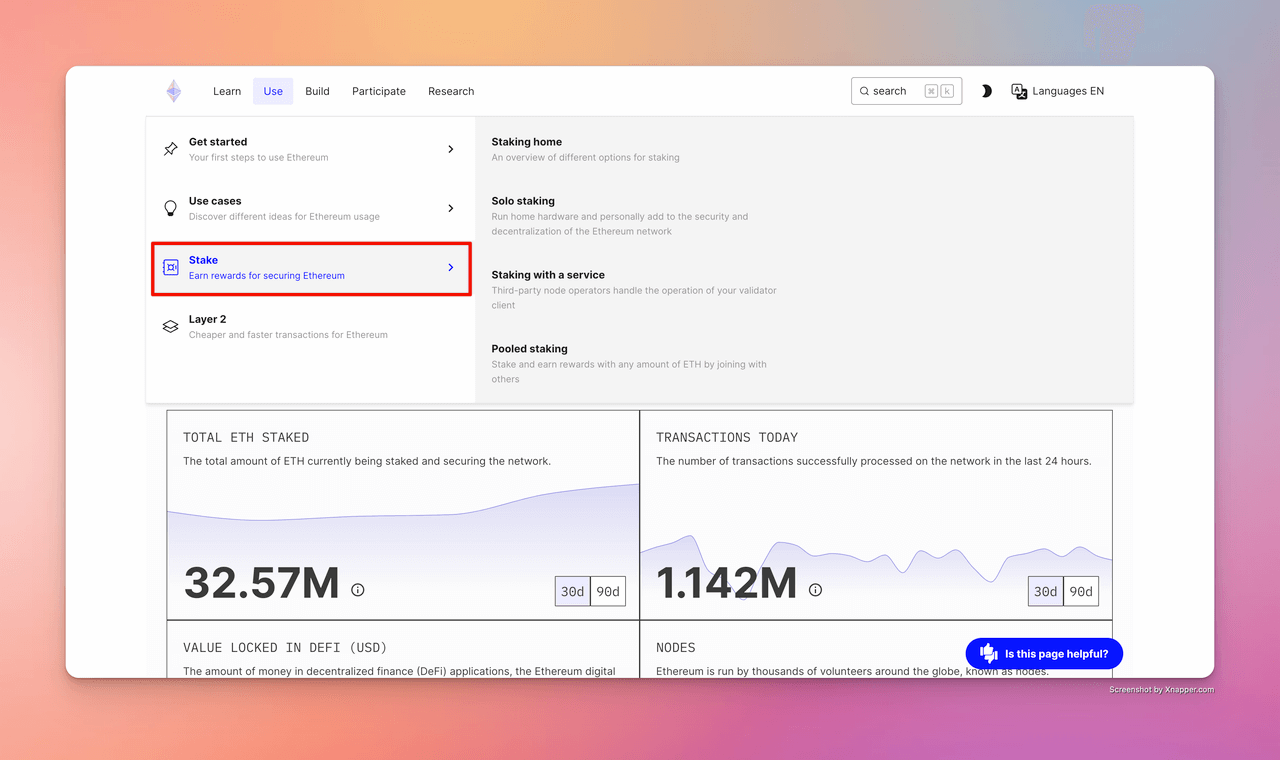Viewport: 1280px width, 760px height.
Task: Open the Learn menu
Action: 227,91
